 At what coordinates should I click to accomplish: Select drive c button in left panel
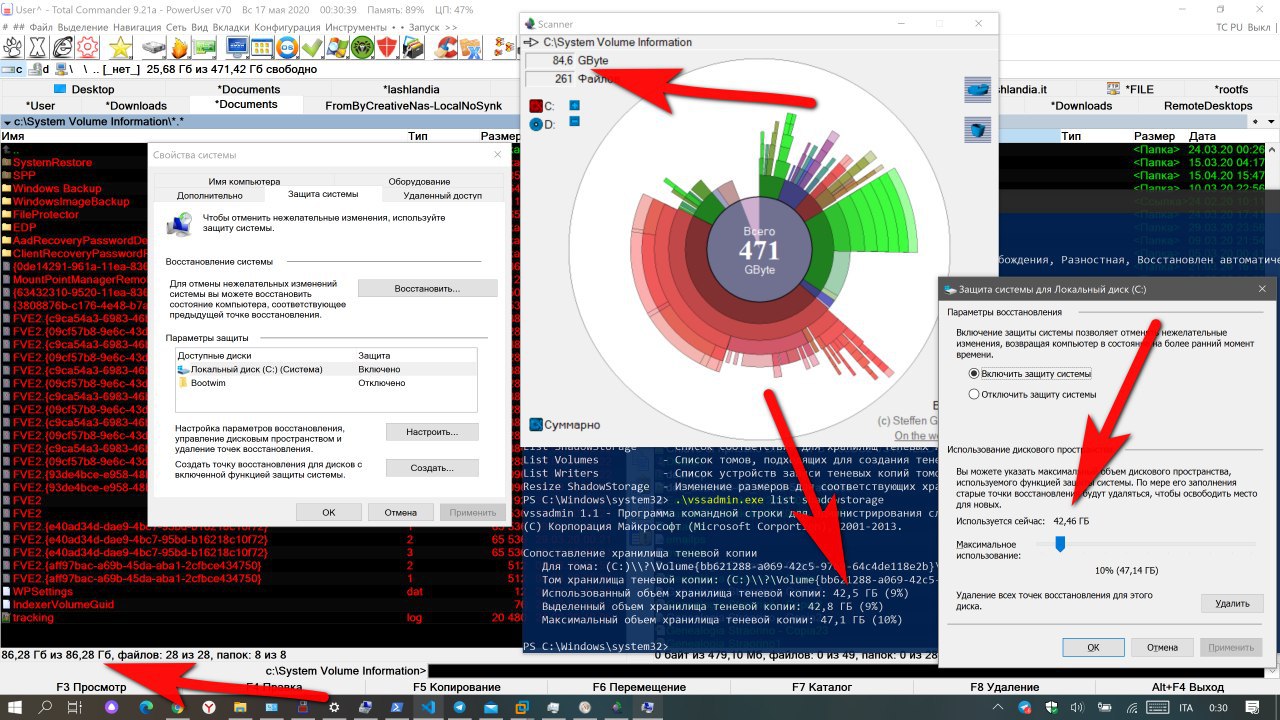coord(13,69)
